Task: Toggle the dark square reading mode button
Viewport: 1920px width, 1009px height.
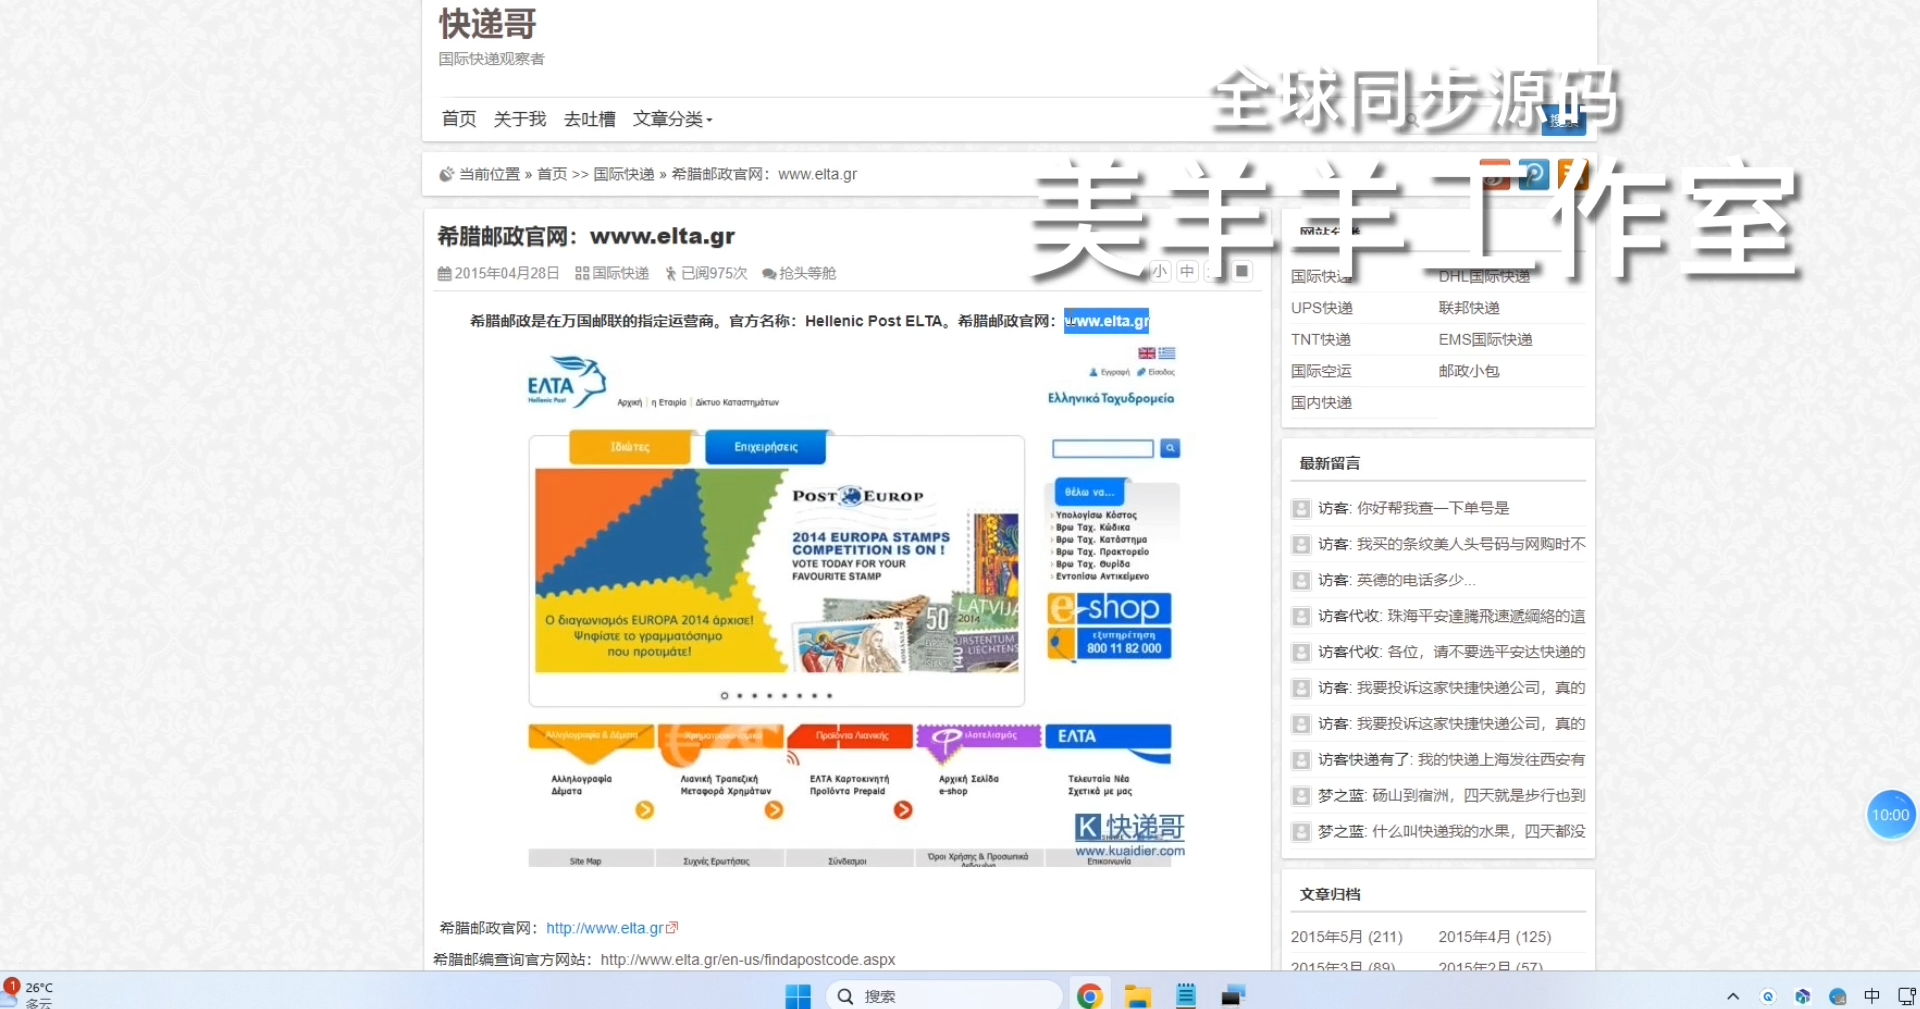Action: point(1242,271)
